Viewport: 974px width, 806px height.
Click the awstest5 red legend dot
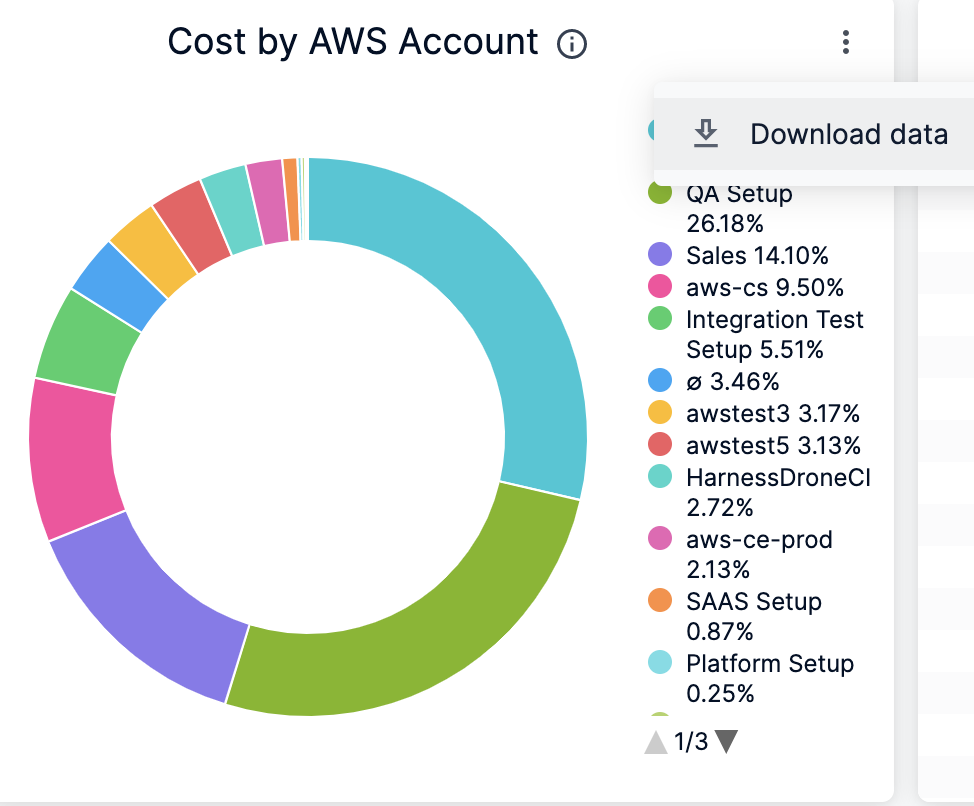660,445
